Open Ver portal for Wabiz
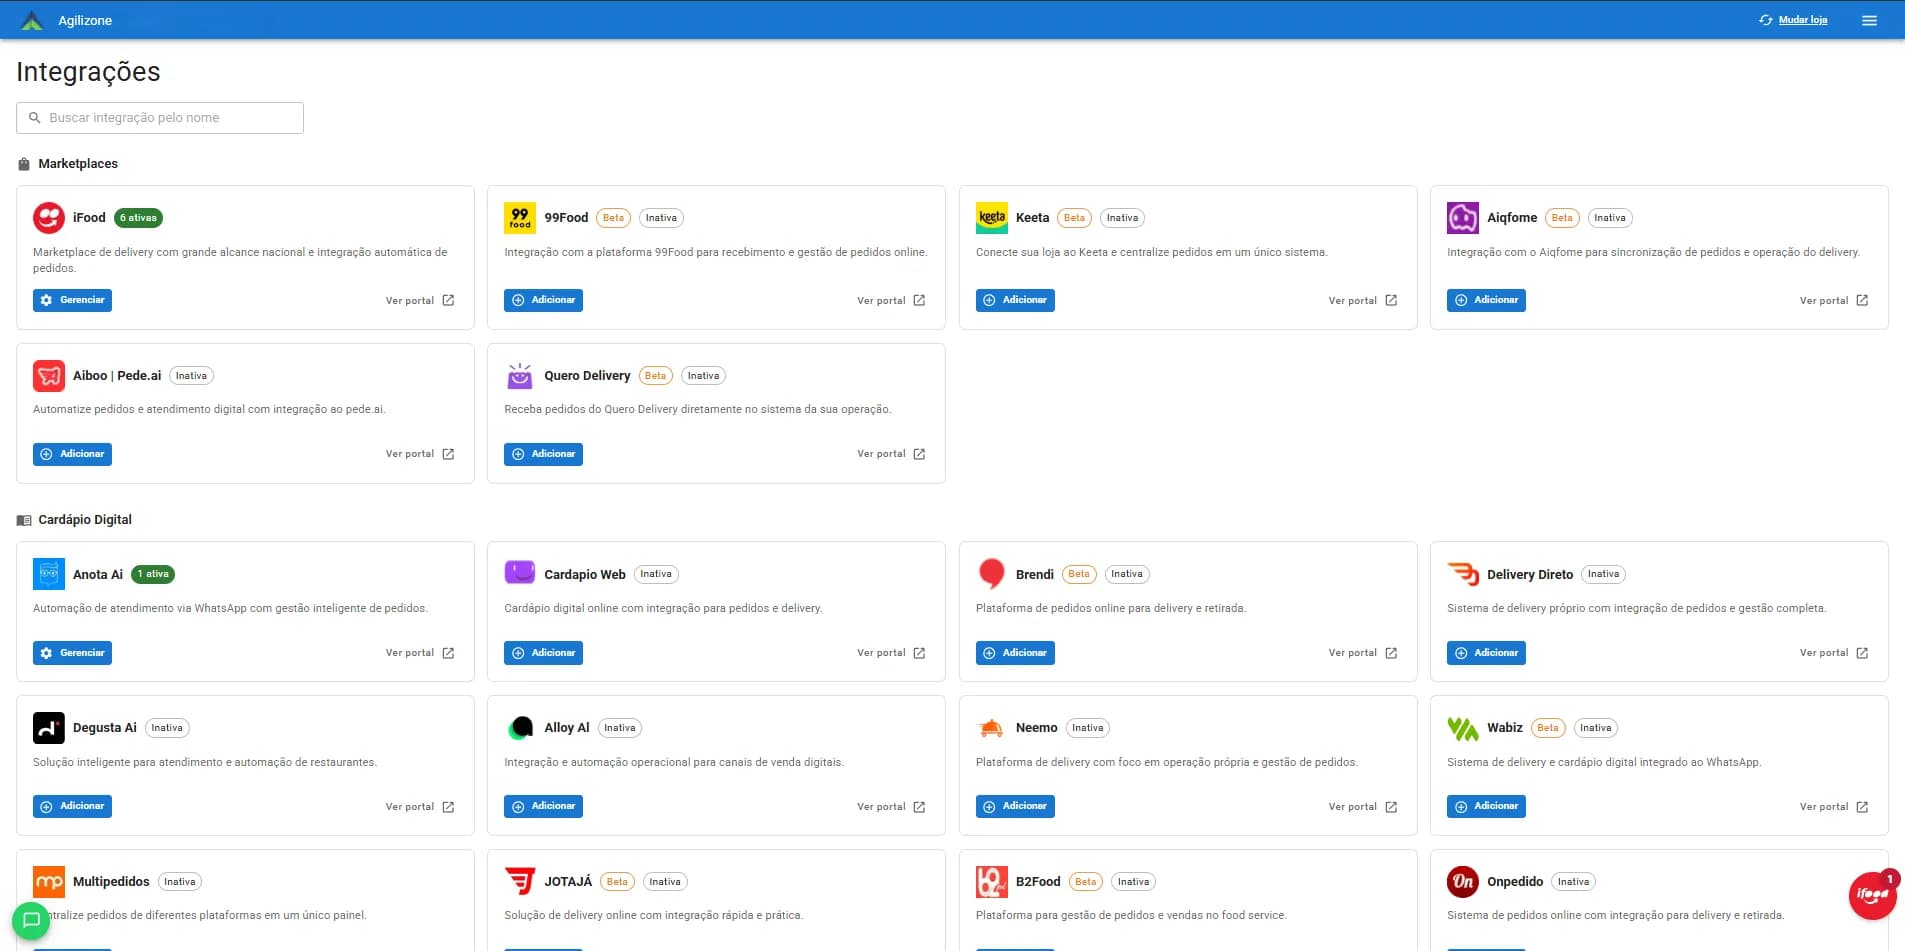Image resolution: width=1905 pixels, height=951 pixels. click(x=1834, y=807)
